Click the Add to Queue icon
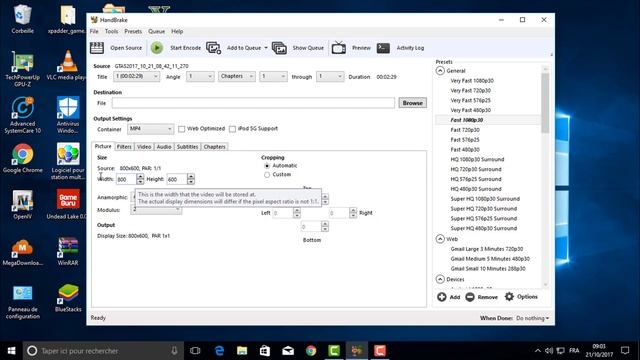The height and width of the screenshot is (360, 640). coord(213,48)
